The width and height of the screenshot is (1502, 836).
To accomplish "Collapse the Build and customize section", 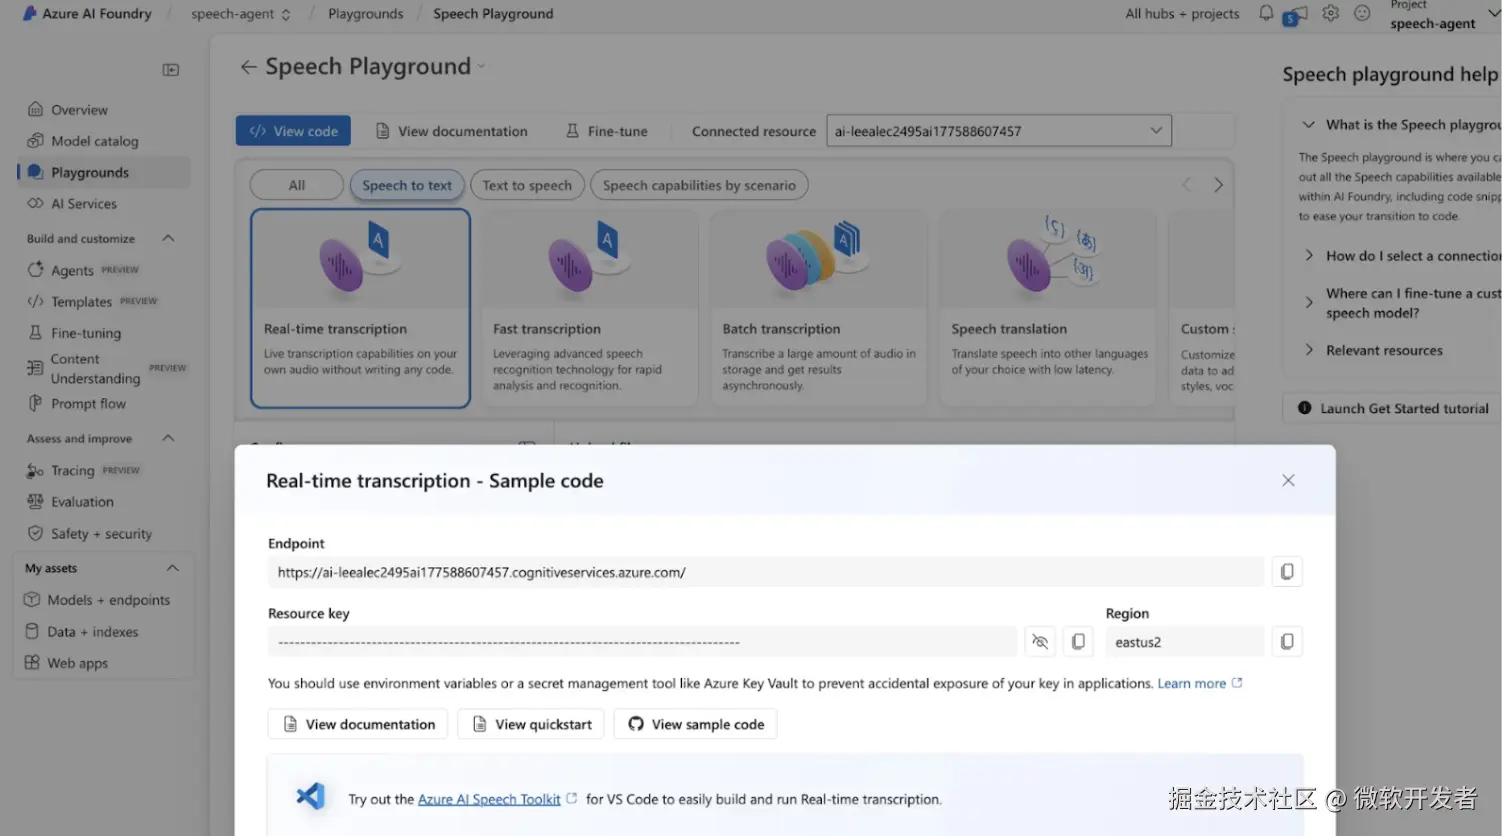I will 168,238.
